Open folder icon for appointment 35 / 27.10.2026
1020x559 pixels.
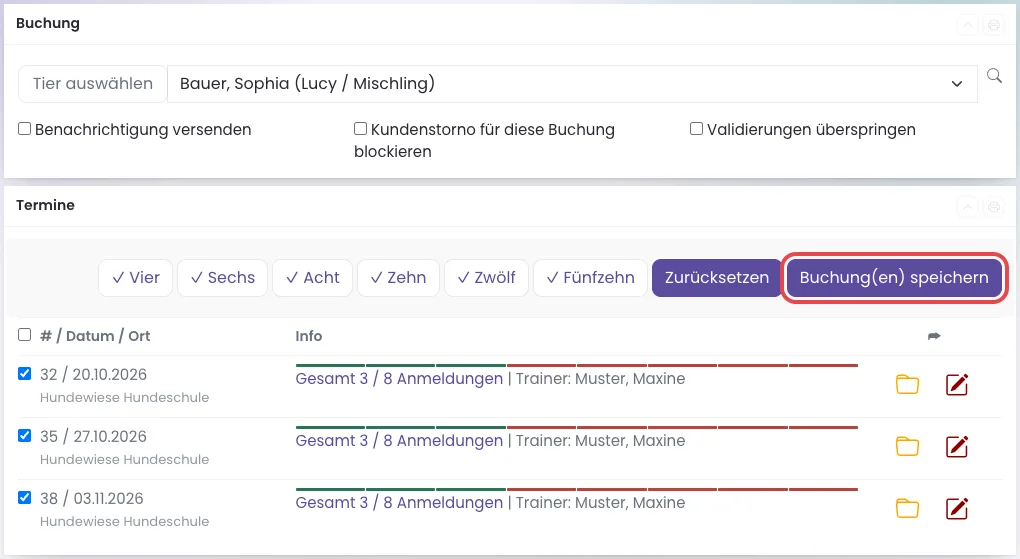907,446
